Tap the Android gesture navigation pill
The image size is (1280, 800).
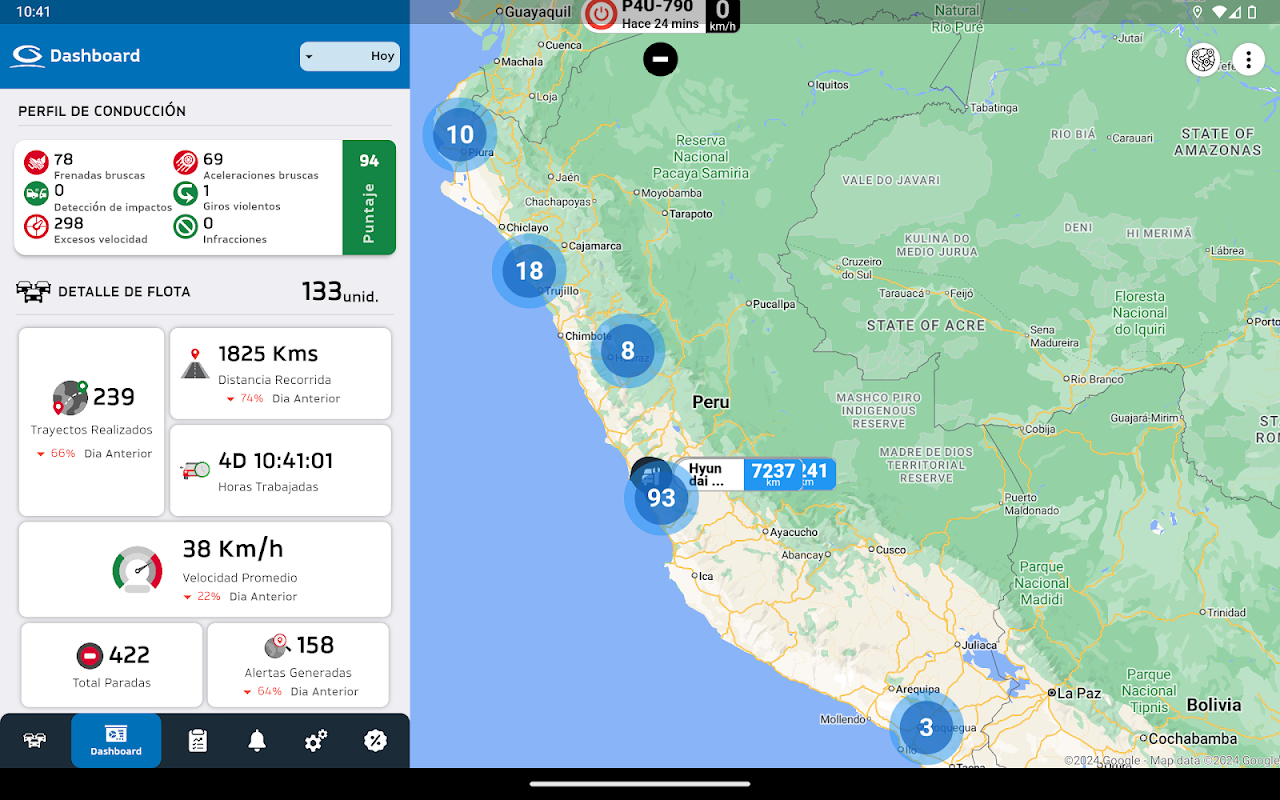coord(640,784)
